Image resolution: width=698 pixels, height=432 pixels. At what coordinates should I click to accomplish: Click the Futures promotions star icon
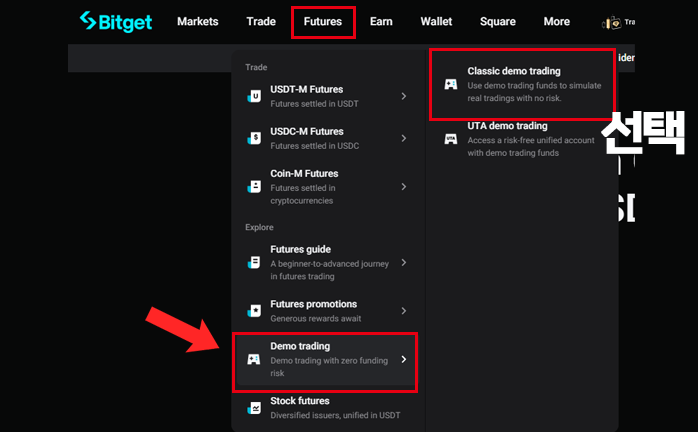pyautogui.click(x=254, y=310)
